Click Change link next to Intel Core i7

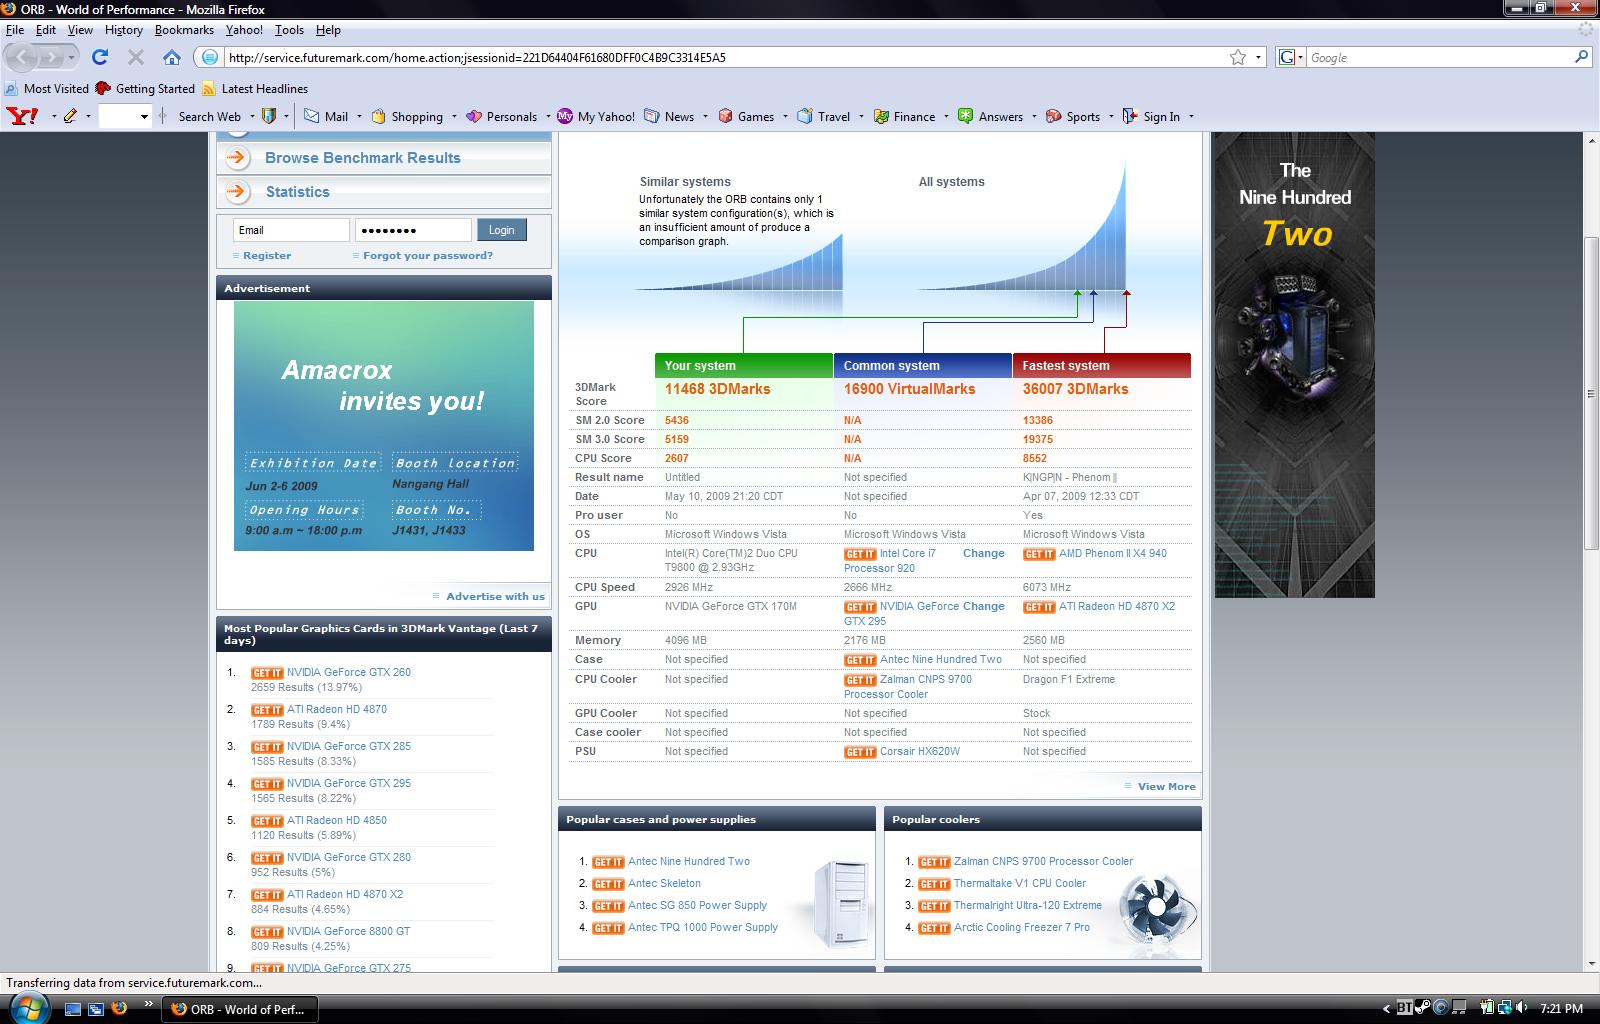pyautogui.click(x=984, y=554)
